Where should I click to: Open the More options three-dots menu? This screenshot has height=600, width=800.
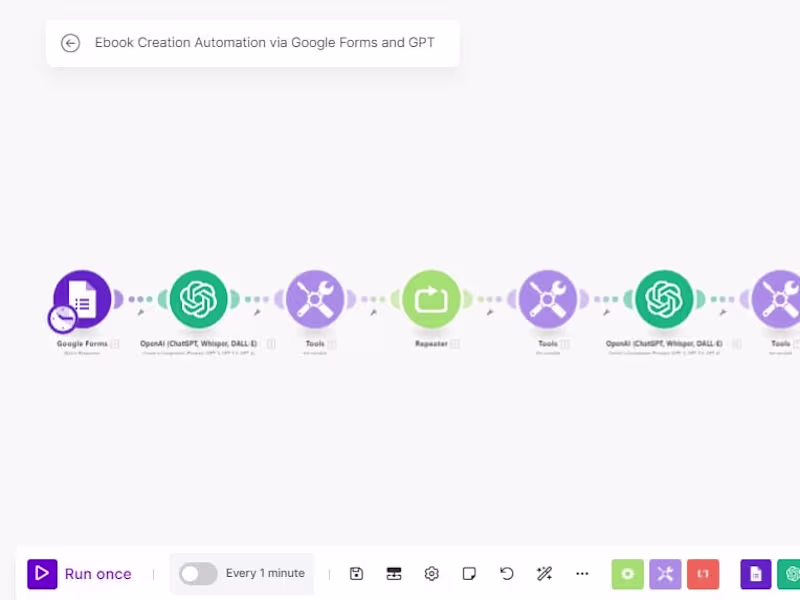[x=582, y=573]
